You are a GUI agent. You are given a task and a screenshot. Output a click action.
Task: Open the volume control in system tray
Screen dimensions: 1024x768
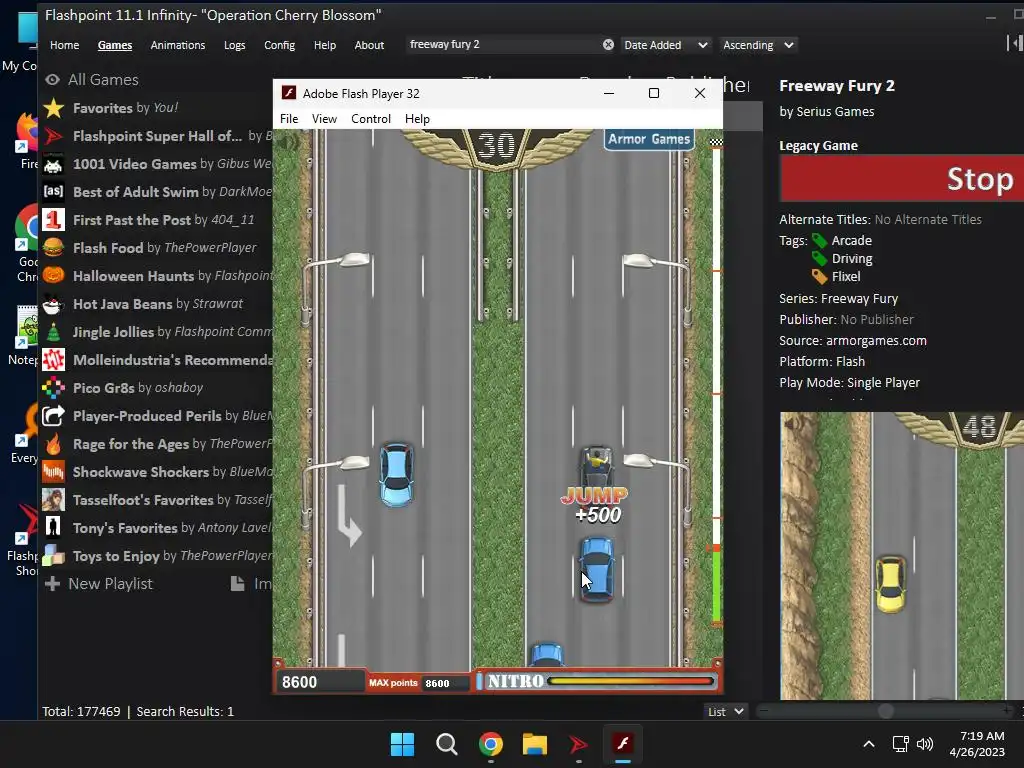coord(925,744)
